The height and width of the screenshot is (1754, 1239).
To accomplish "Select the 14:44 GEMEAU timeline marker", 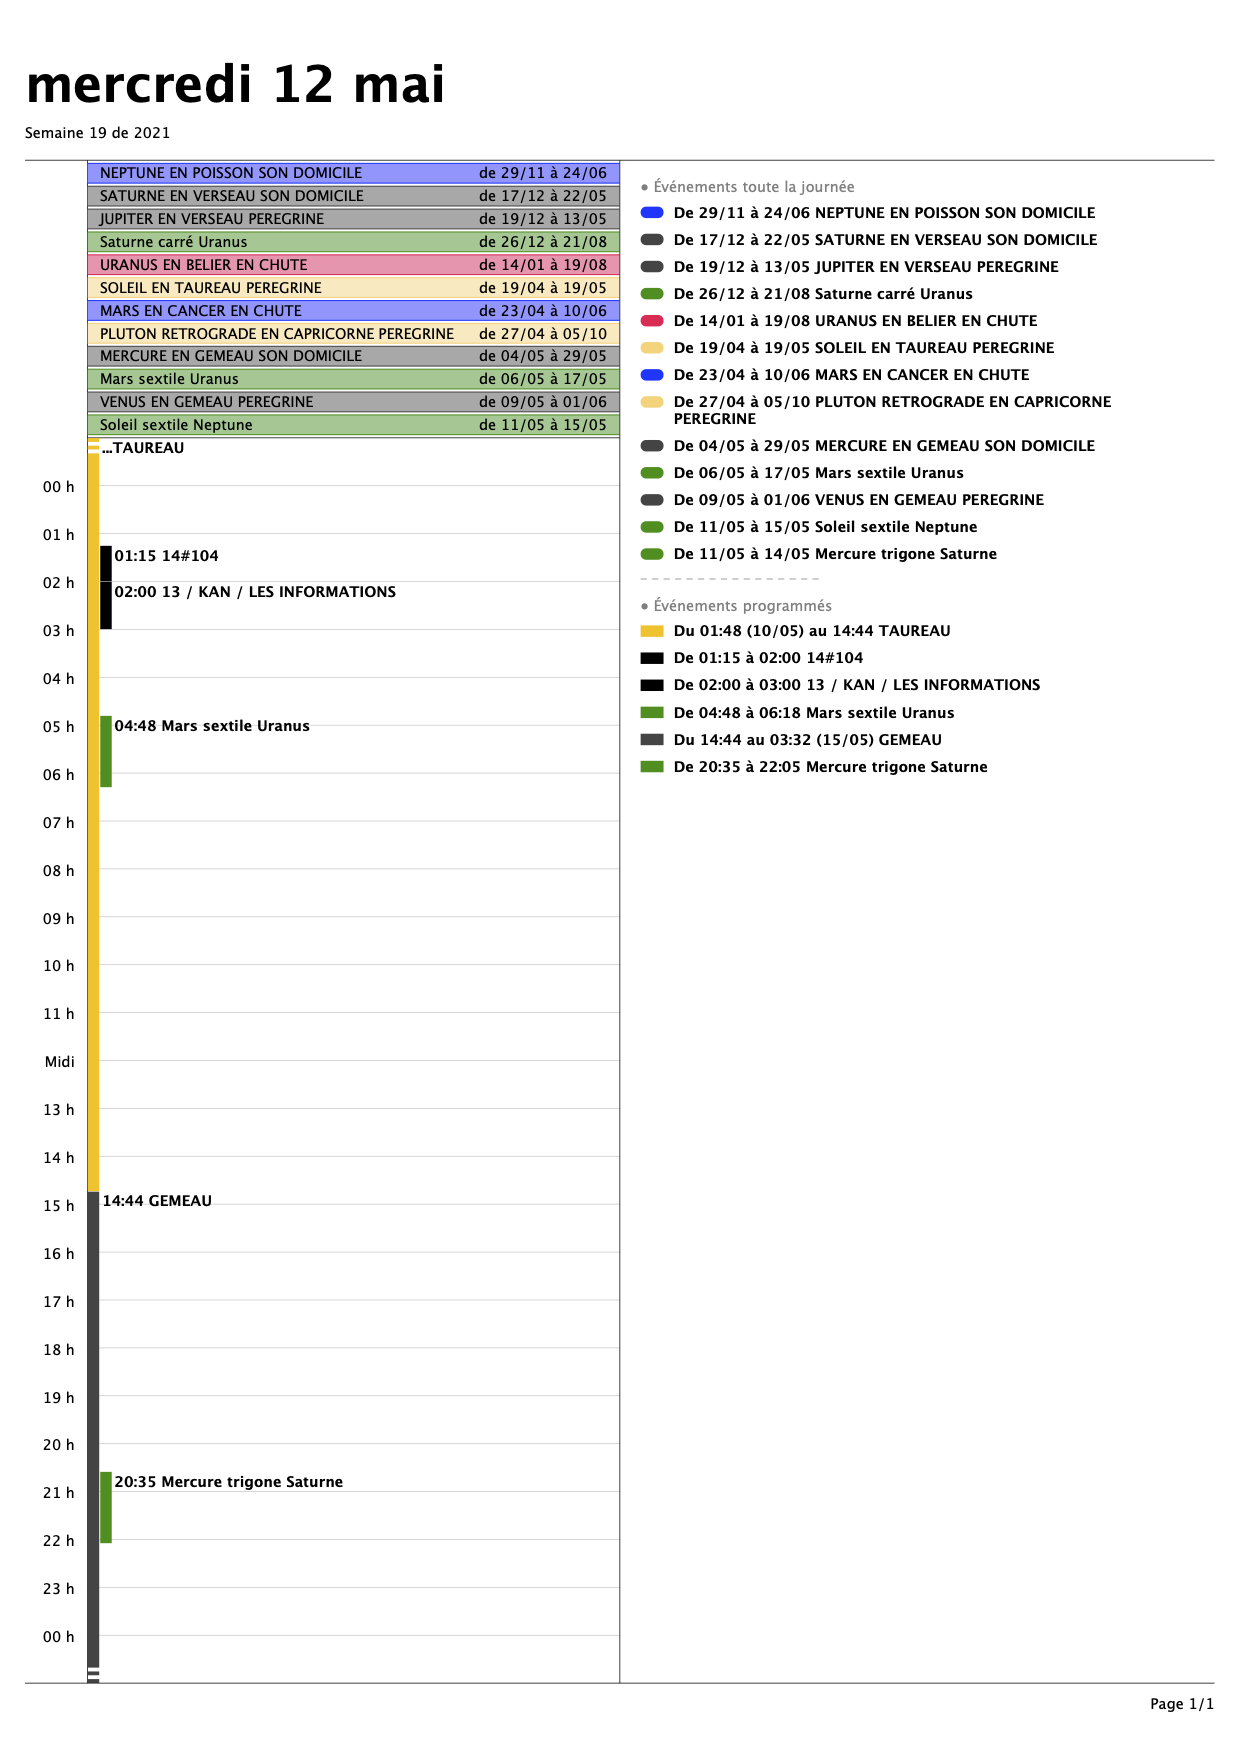I will pyautogui.click(x=157, y=1201).
